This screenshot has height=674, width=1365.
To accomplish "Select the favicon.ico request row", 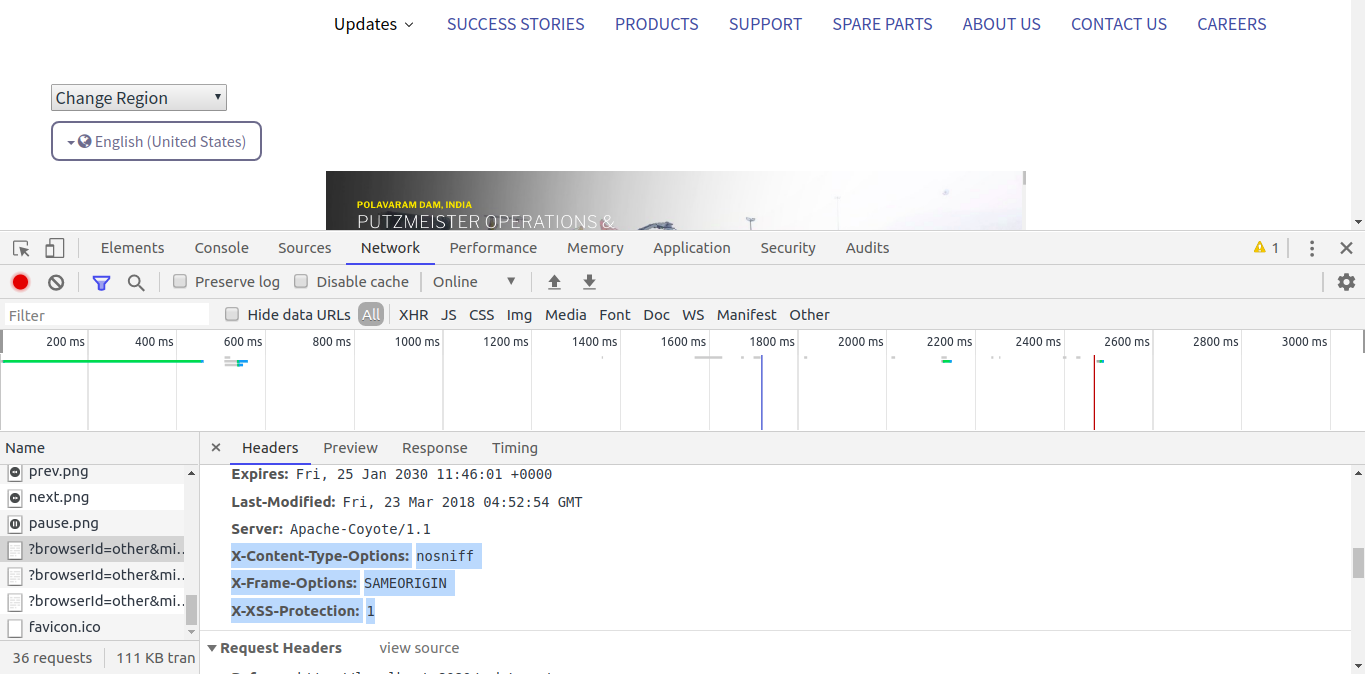I will click(92, 627).
